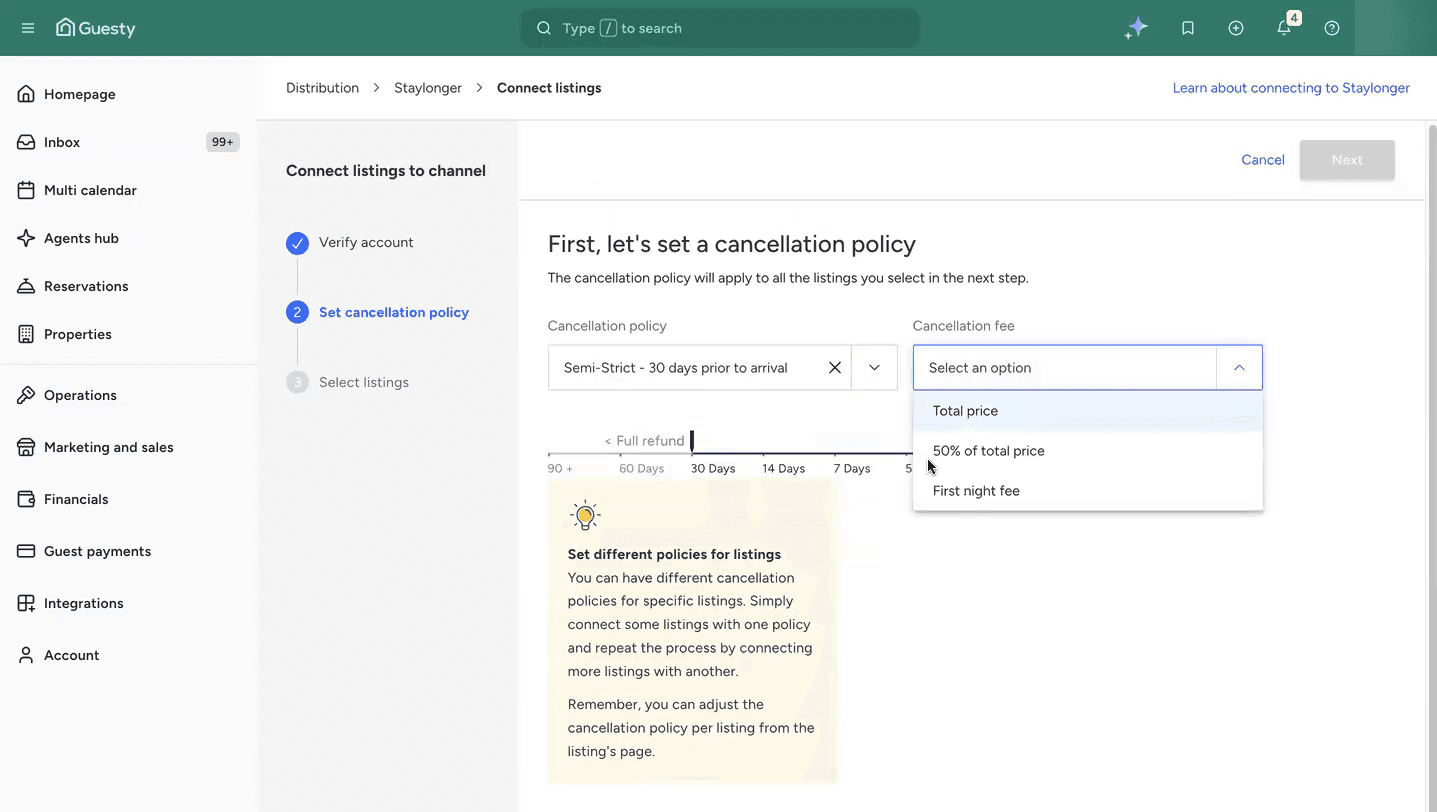This screenshot has height=812, width=1437.
Task: Click the Homepage house icon
Action: (x=26, y=94)
